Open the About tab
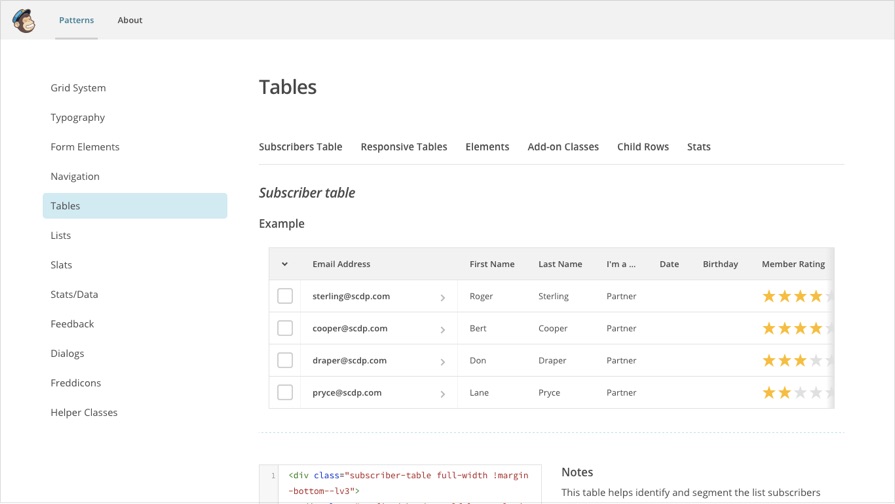The image size is (895, 504). point(130,20)
